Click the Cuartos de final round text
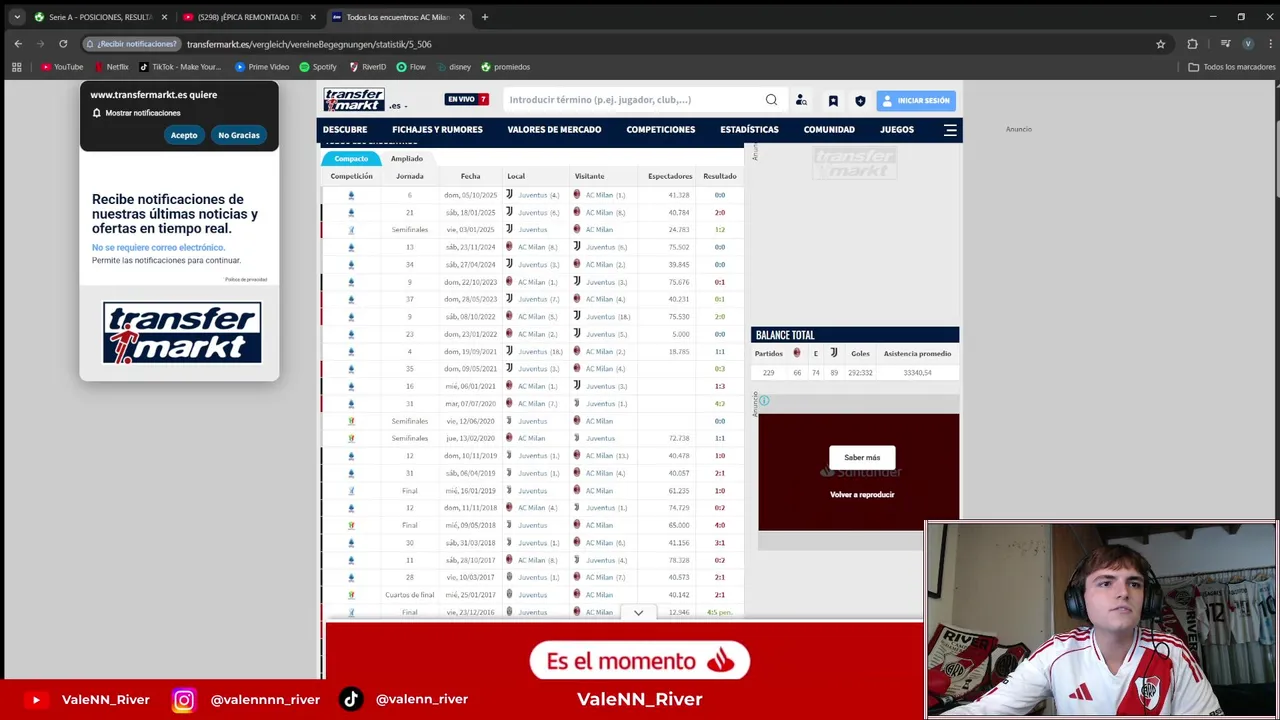1280x720 pixels. pos(410,595)
